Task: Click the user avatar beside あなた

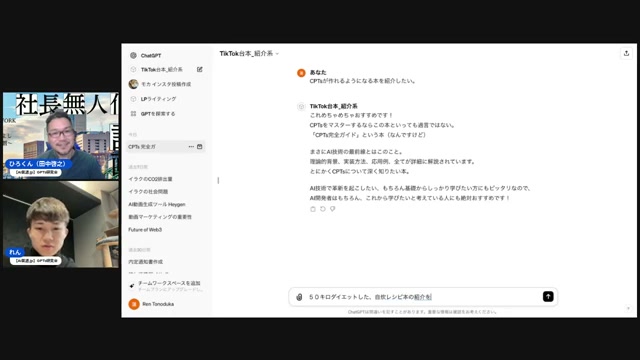Action: (301, 73)
